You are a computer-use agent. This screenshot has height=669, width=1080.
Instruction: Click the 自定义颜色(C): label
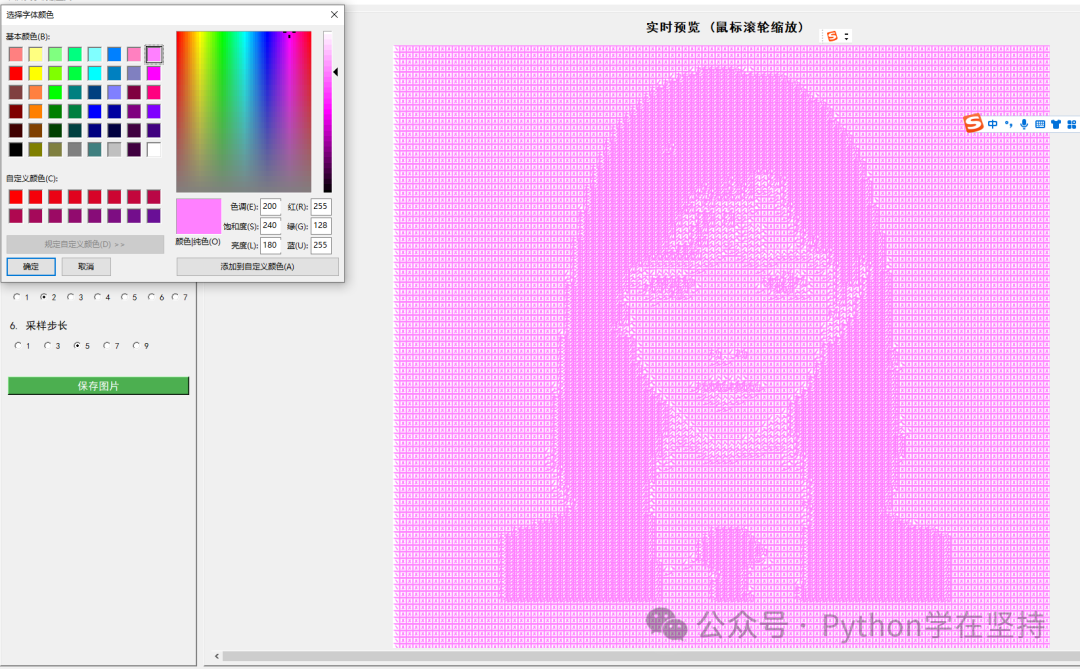[32, 178]
